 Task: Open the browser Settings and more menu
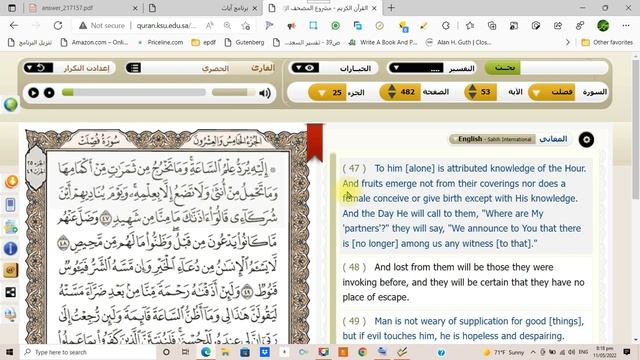point(626,25)
